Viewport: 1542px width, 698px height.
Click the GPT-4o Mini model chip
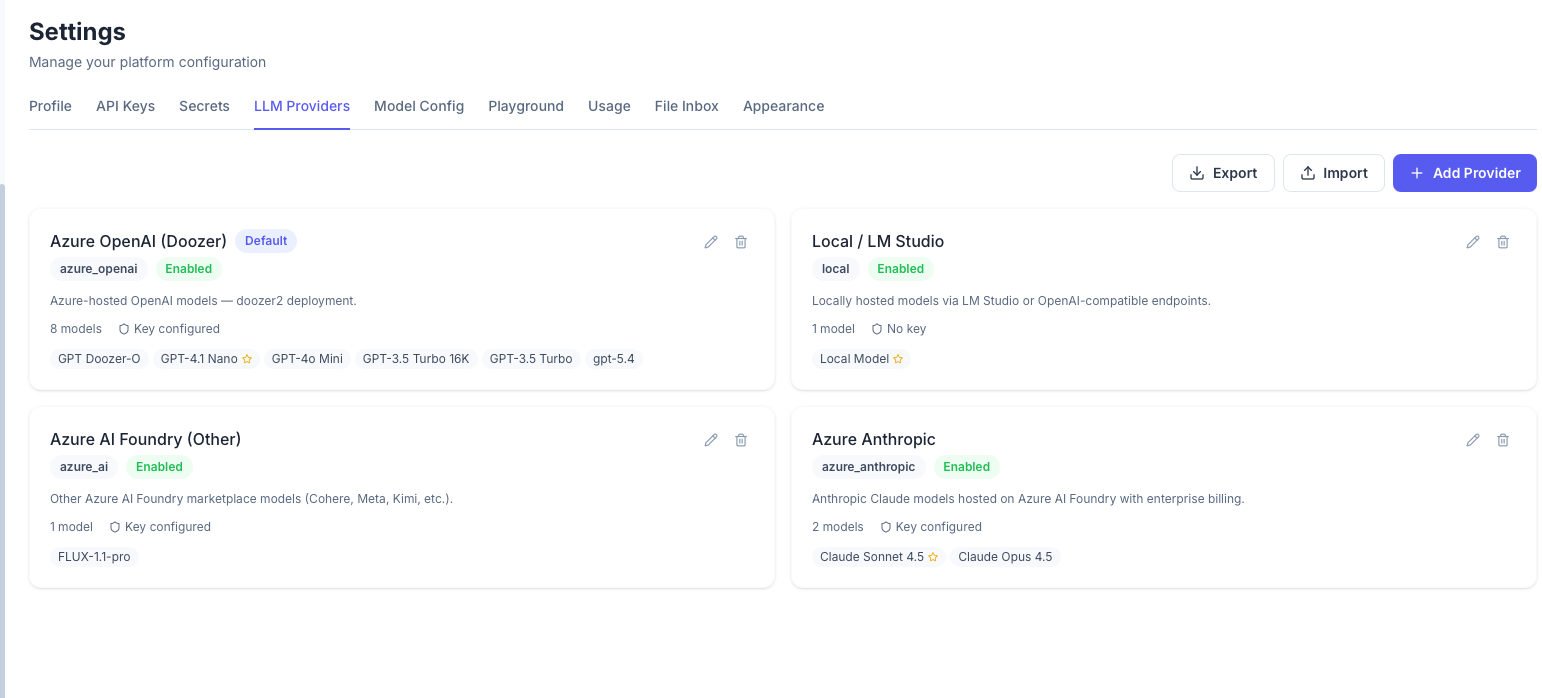(307, 358)
